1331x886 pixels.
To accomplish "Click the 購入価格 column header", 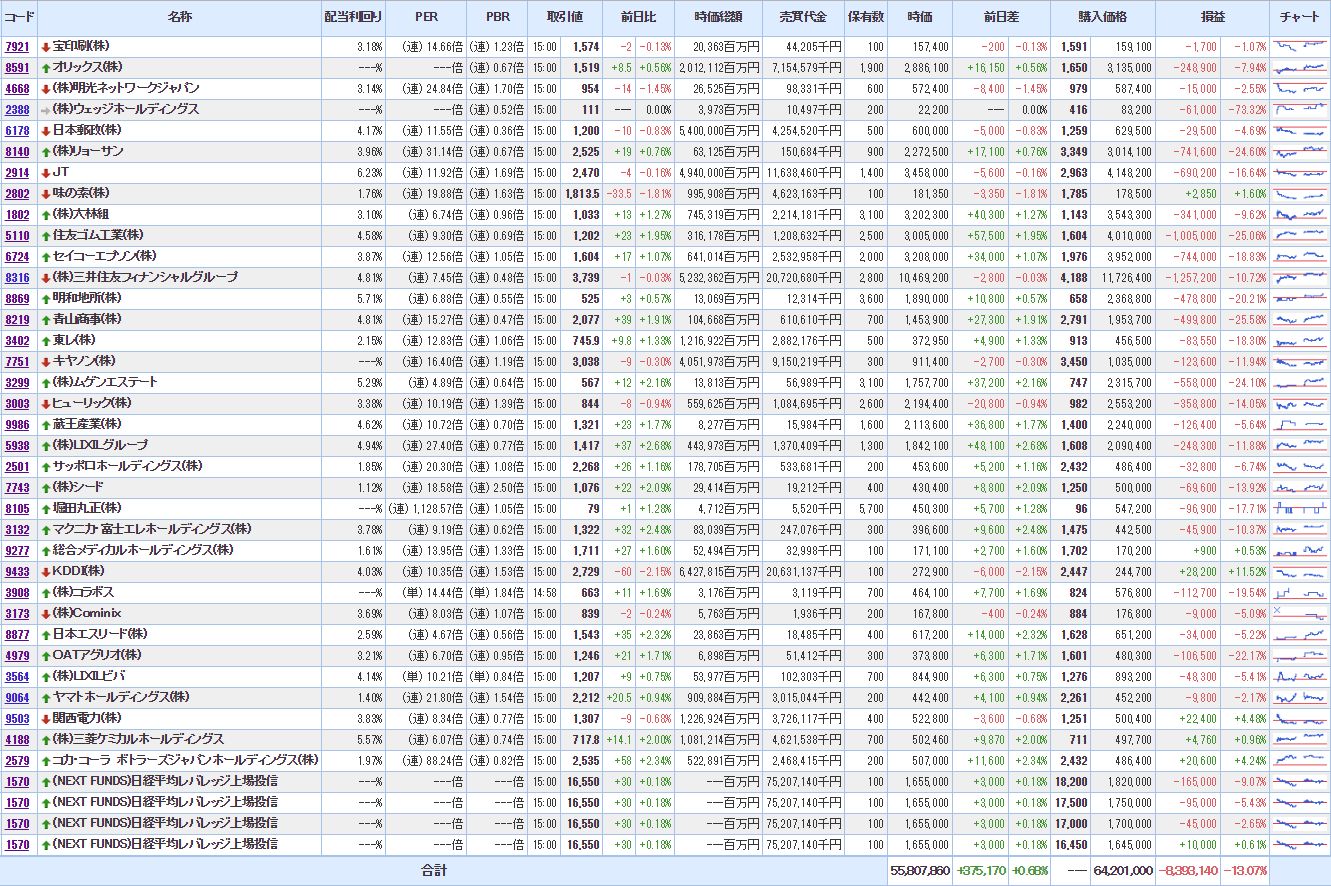I will (1102, 18).
